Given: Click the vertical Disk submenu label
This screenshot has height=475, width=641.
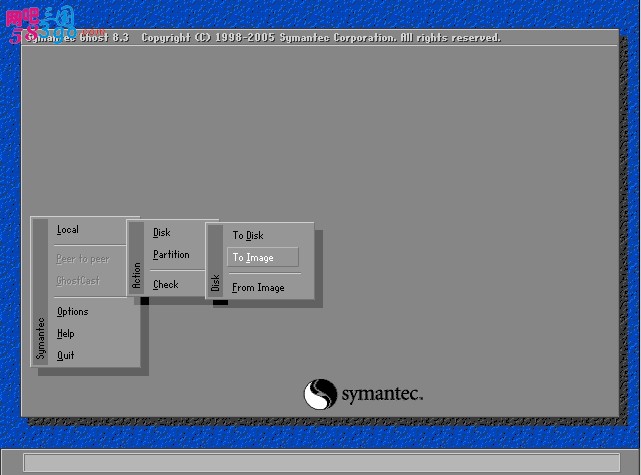Looking at the screenshot, I should point(215,283).
